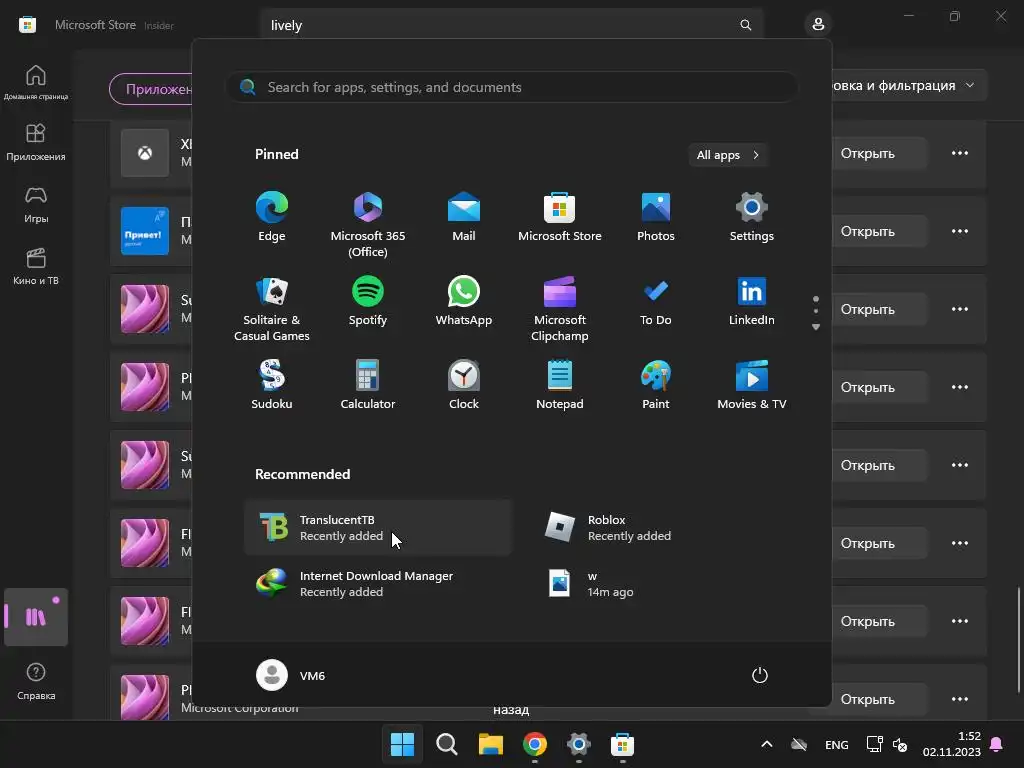
Task: Open Notepad from pinned apps
Action: tap(560, 385)
